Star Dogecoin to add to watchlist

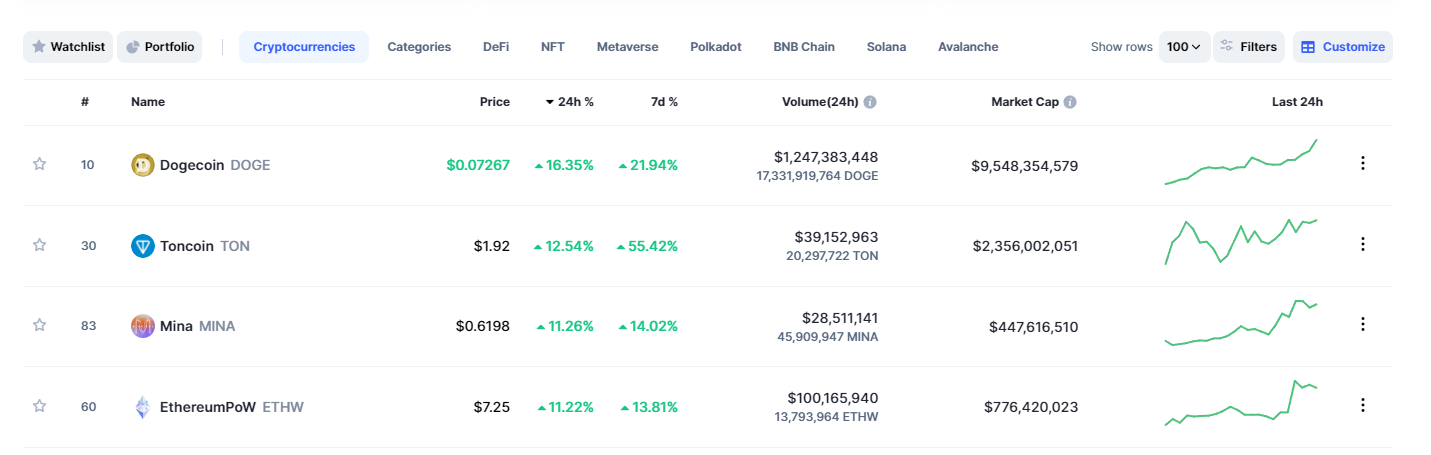click(40, 164)
